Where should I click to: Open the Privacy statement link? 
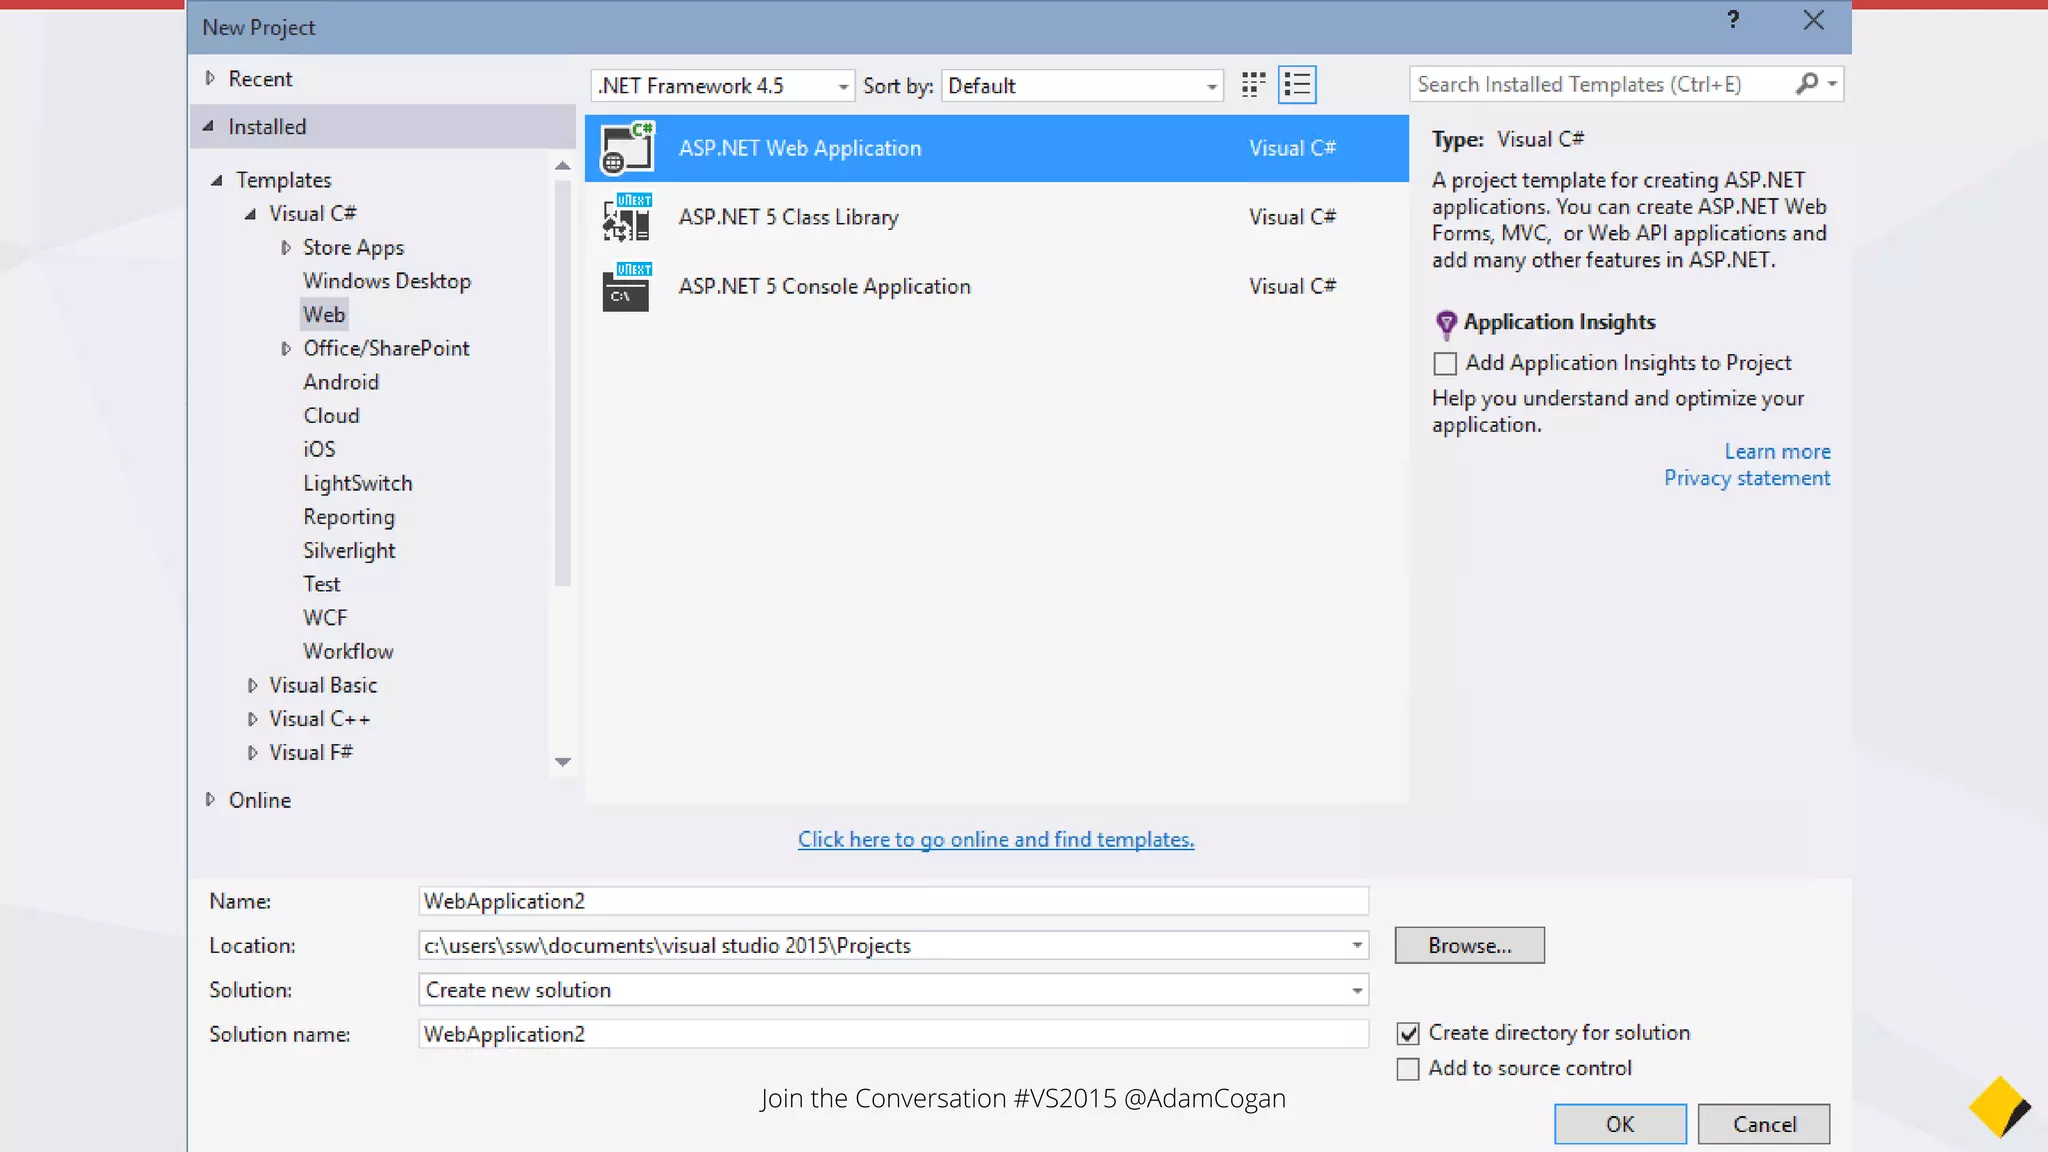click(x=1746, y=478)
